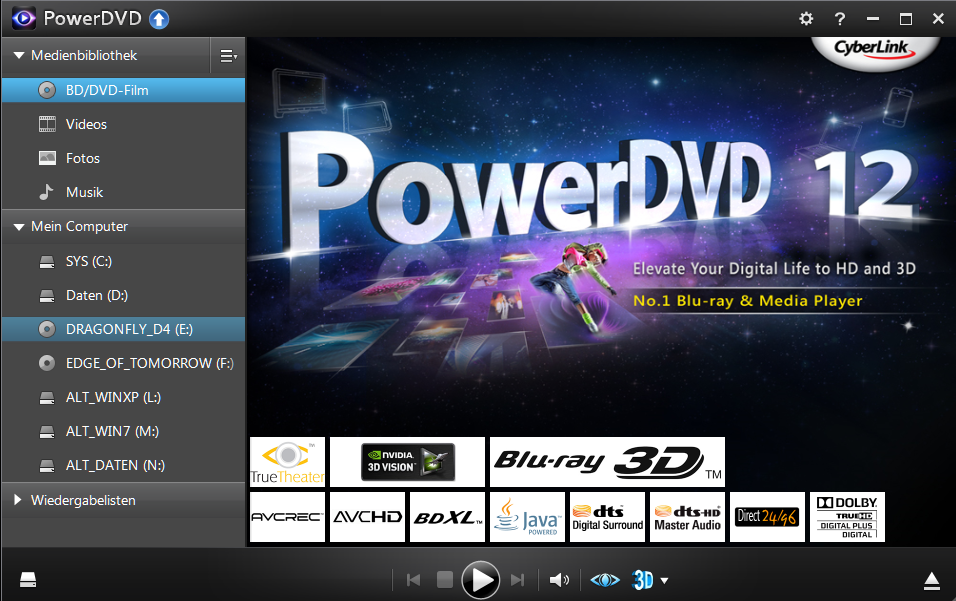This screenshot has height=601, width=956.
Task: Stop playback
Action: 445,580
